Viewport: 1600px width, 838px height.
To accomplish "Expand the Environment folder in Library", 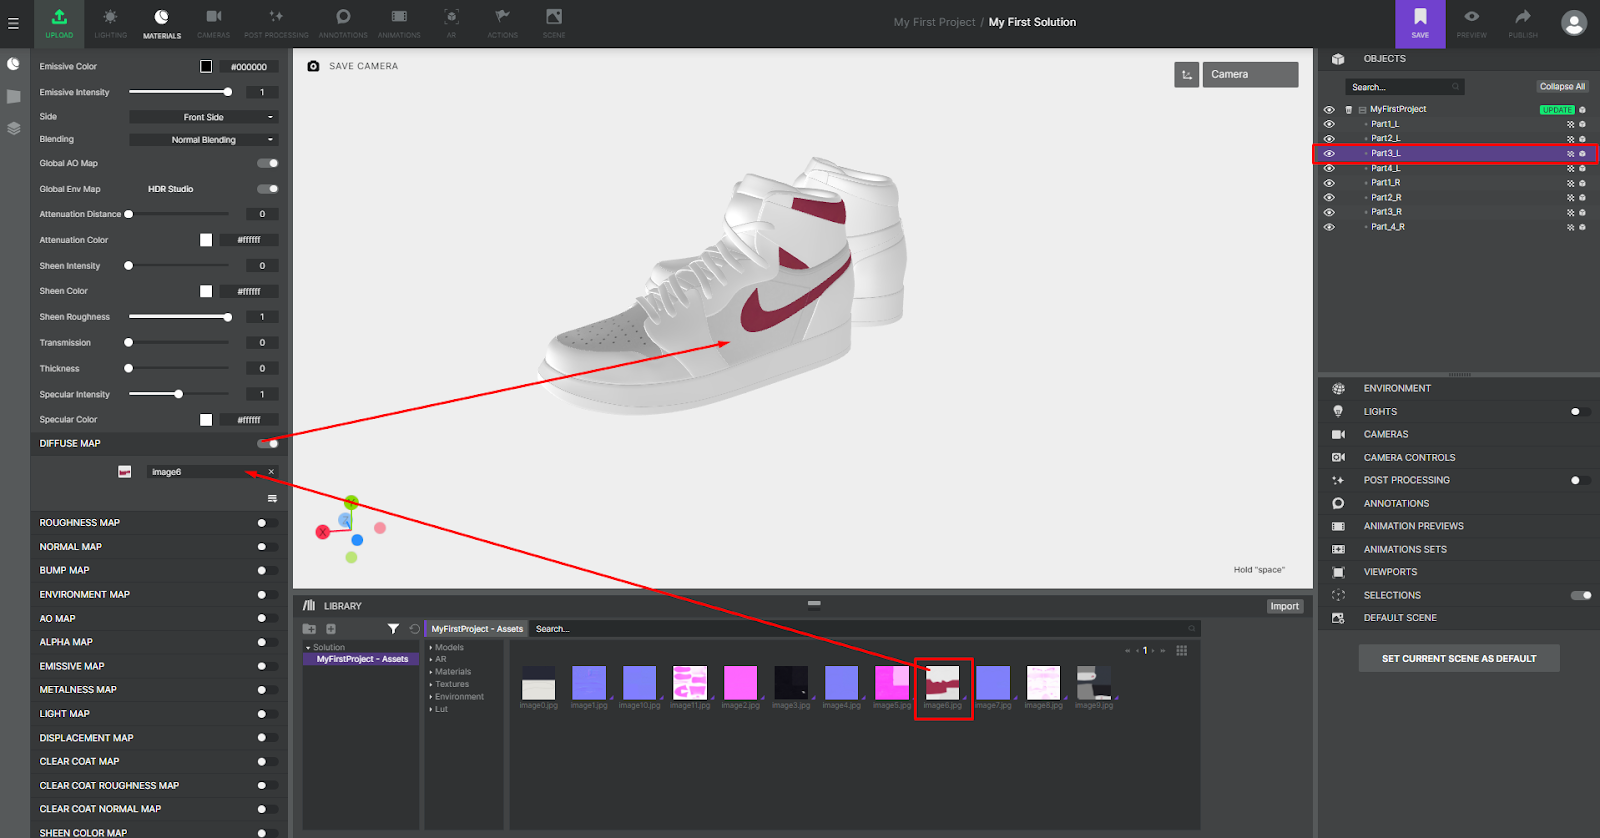I will point(431,697).
